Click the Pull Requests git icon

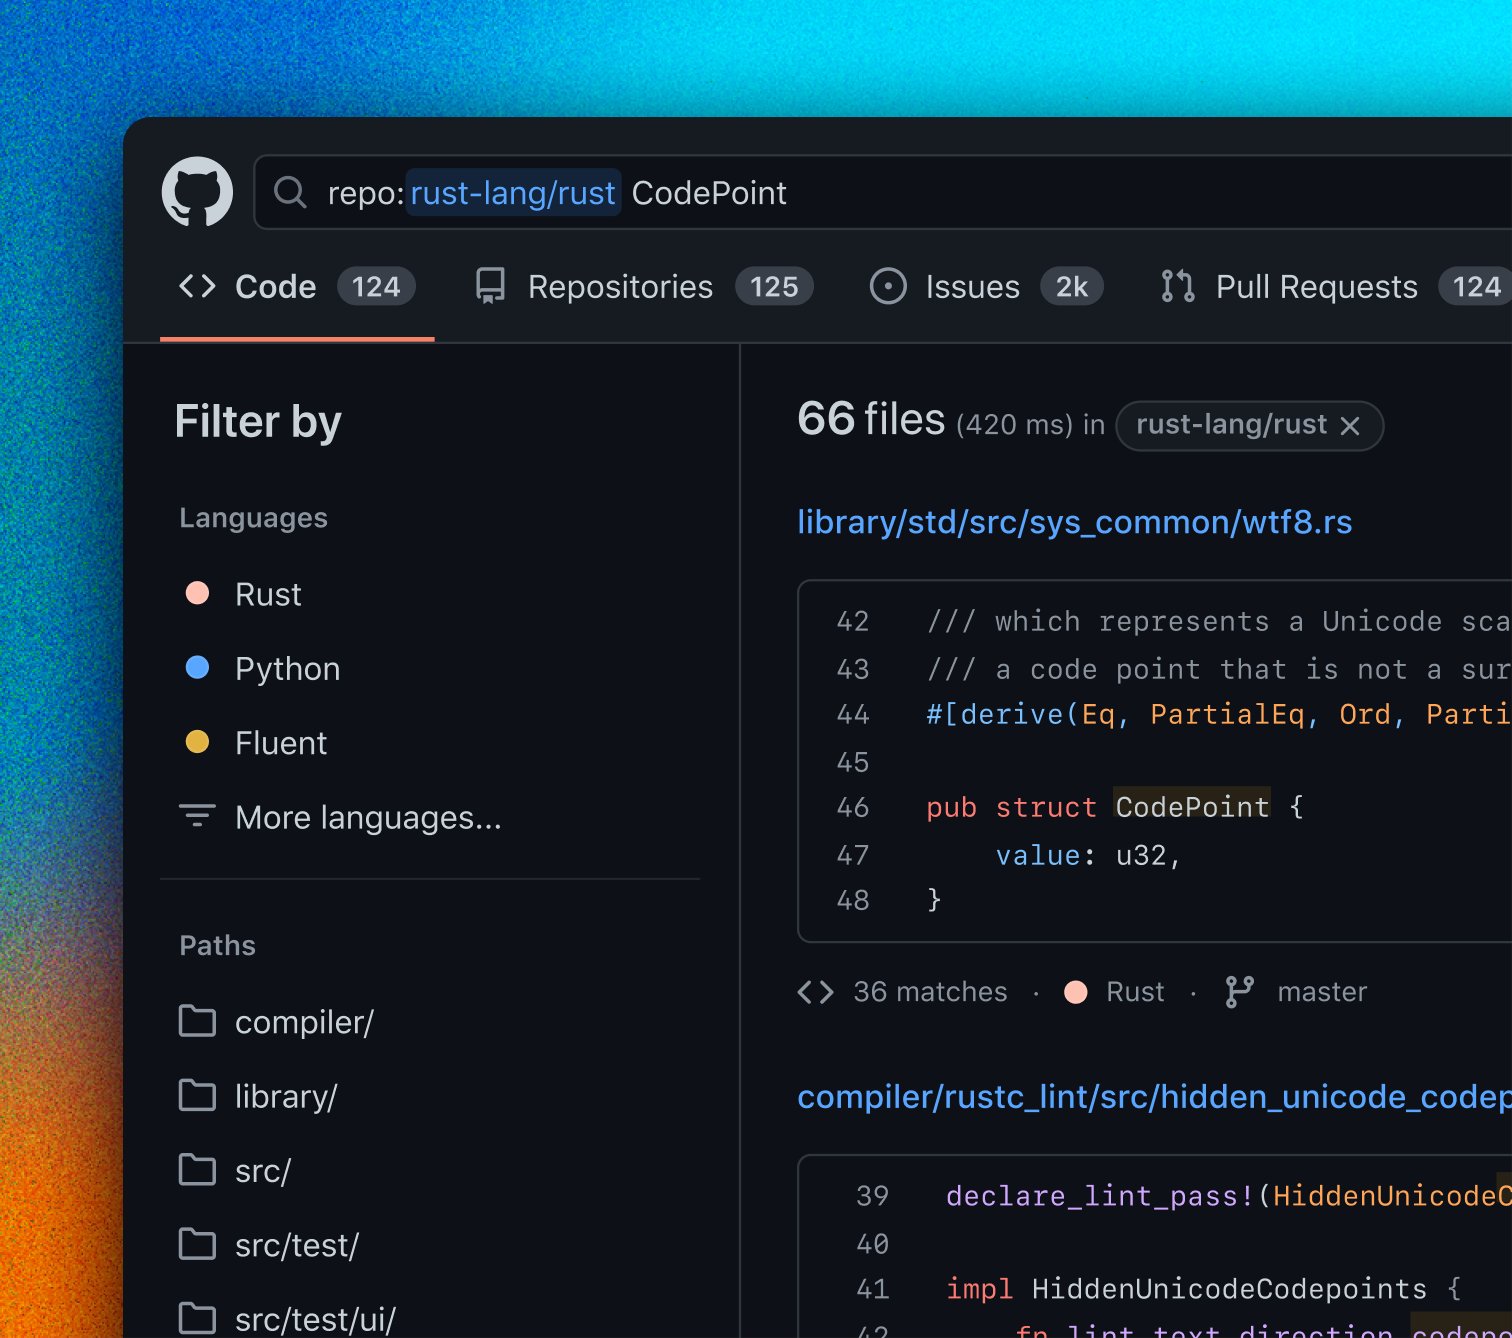point(1178,287)
